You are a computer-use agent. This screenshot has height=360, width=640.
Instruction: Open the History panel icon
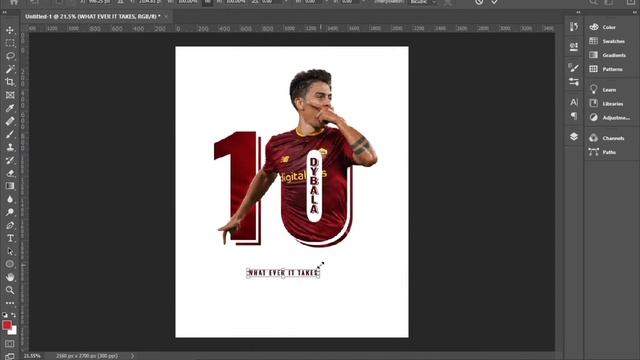[x=574, y=27]
